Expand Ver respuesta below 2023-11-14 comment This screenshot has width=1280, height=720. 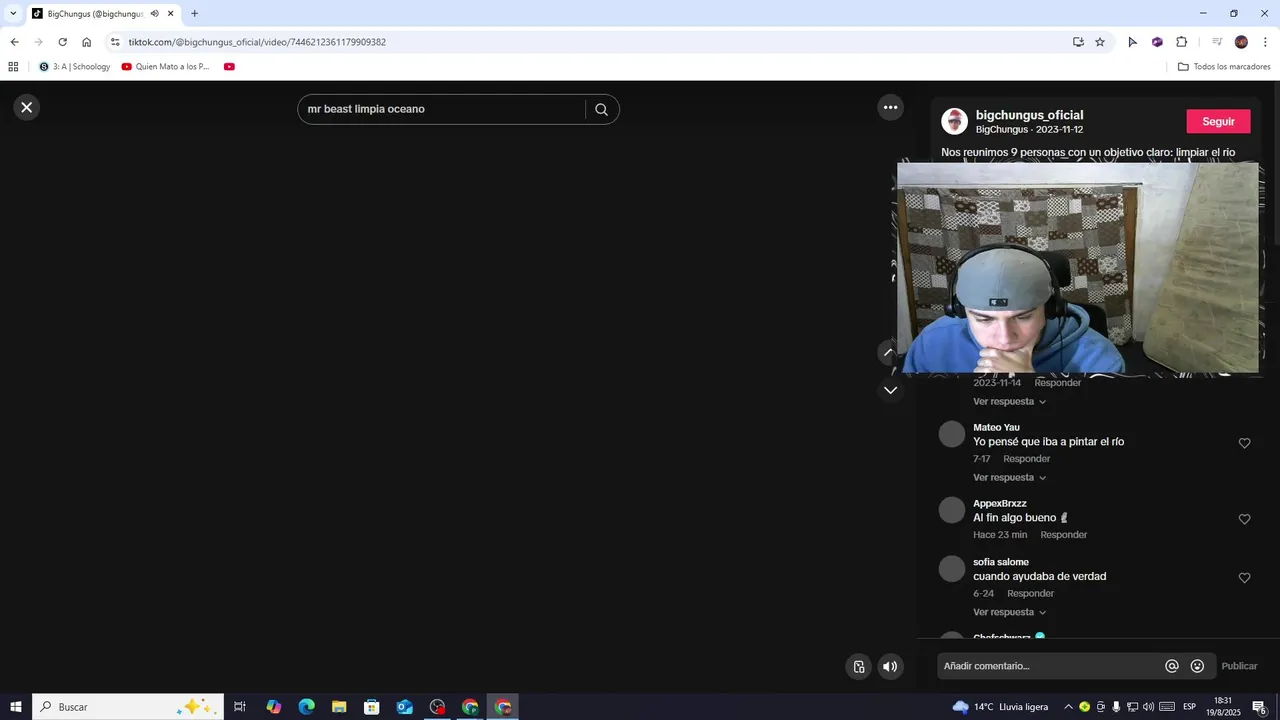[1009, 401]
